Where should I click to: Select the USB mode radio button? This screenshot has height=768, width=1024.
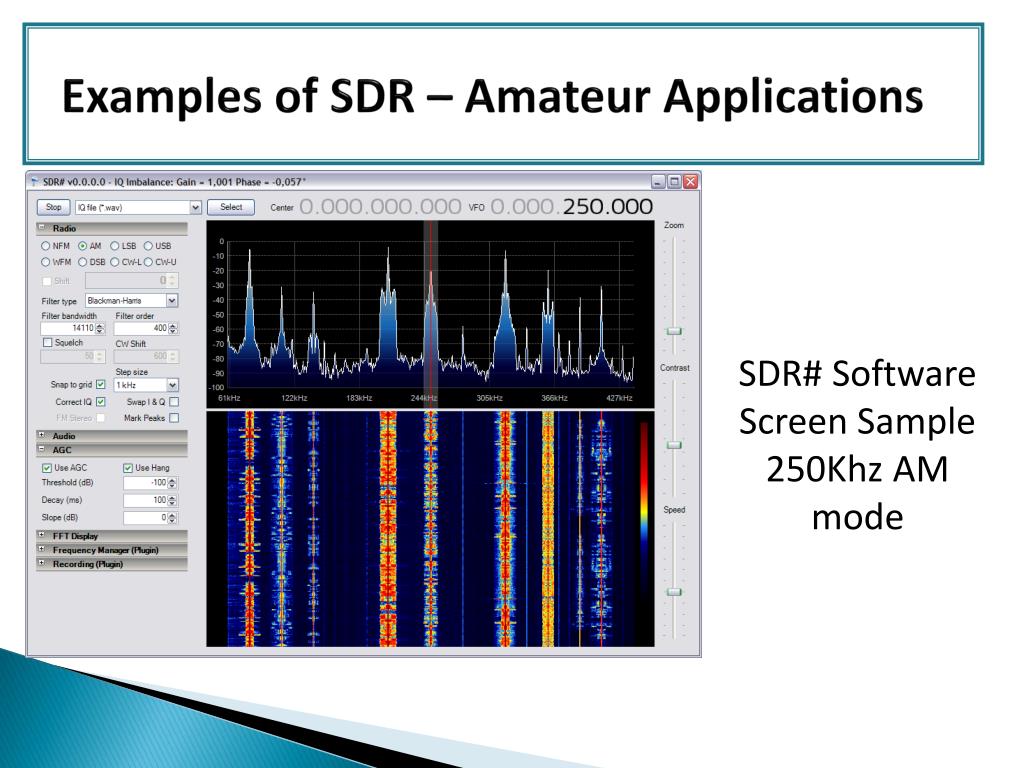pos(148,246)
